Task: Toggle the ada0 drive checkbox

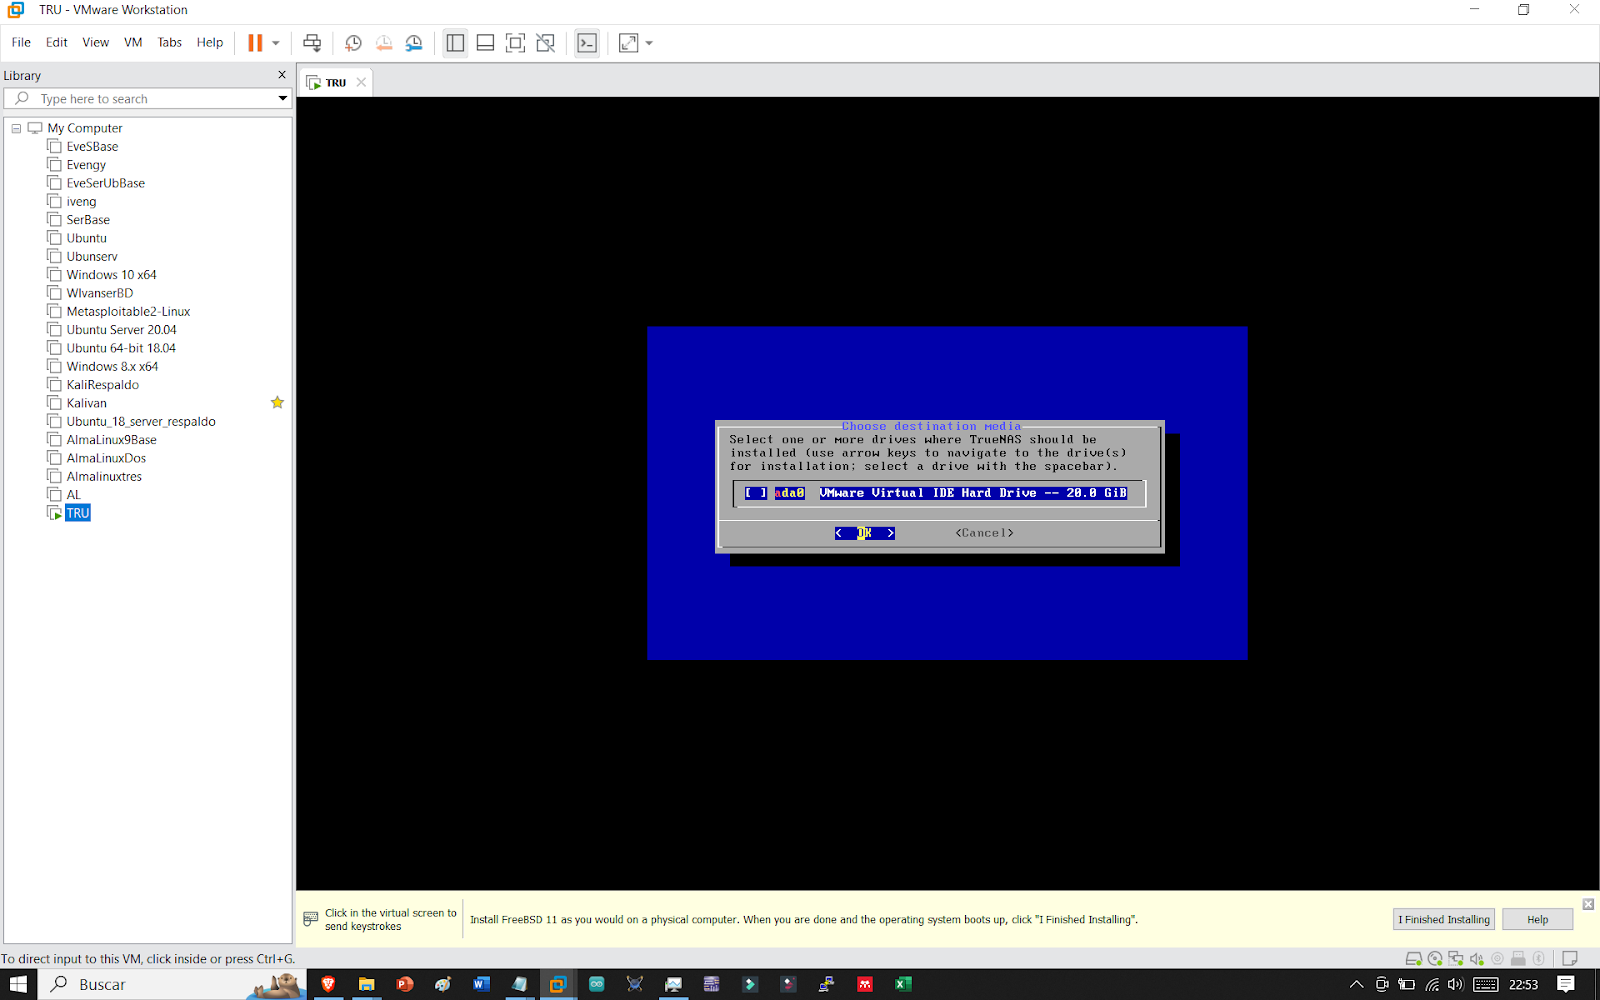Action: [x=756, y=493]
